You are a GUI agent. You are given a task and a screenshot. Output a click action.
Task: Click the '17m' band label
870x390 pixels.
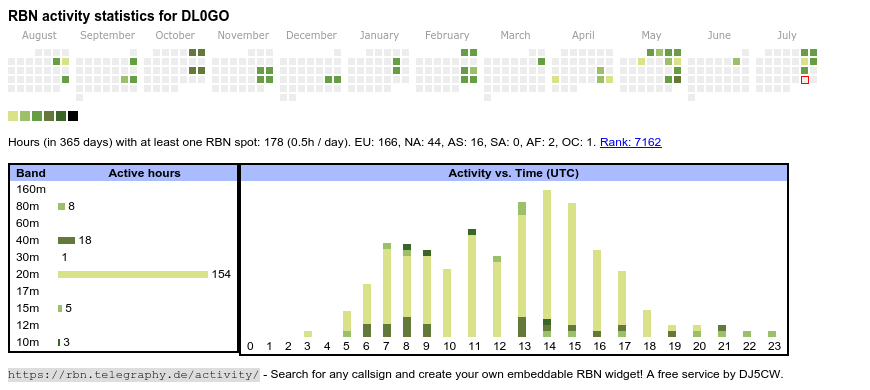[28, 291]
